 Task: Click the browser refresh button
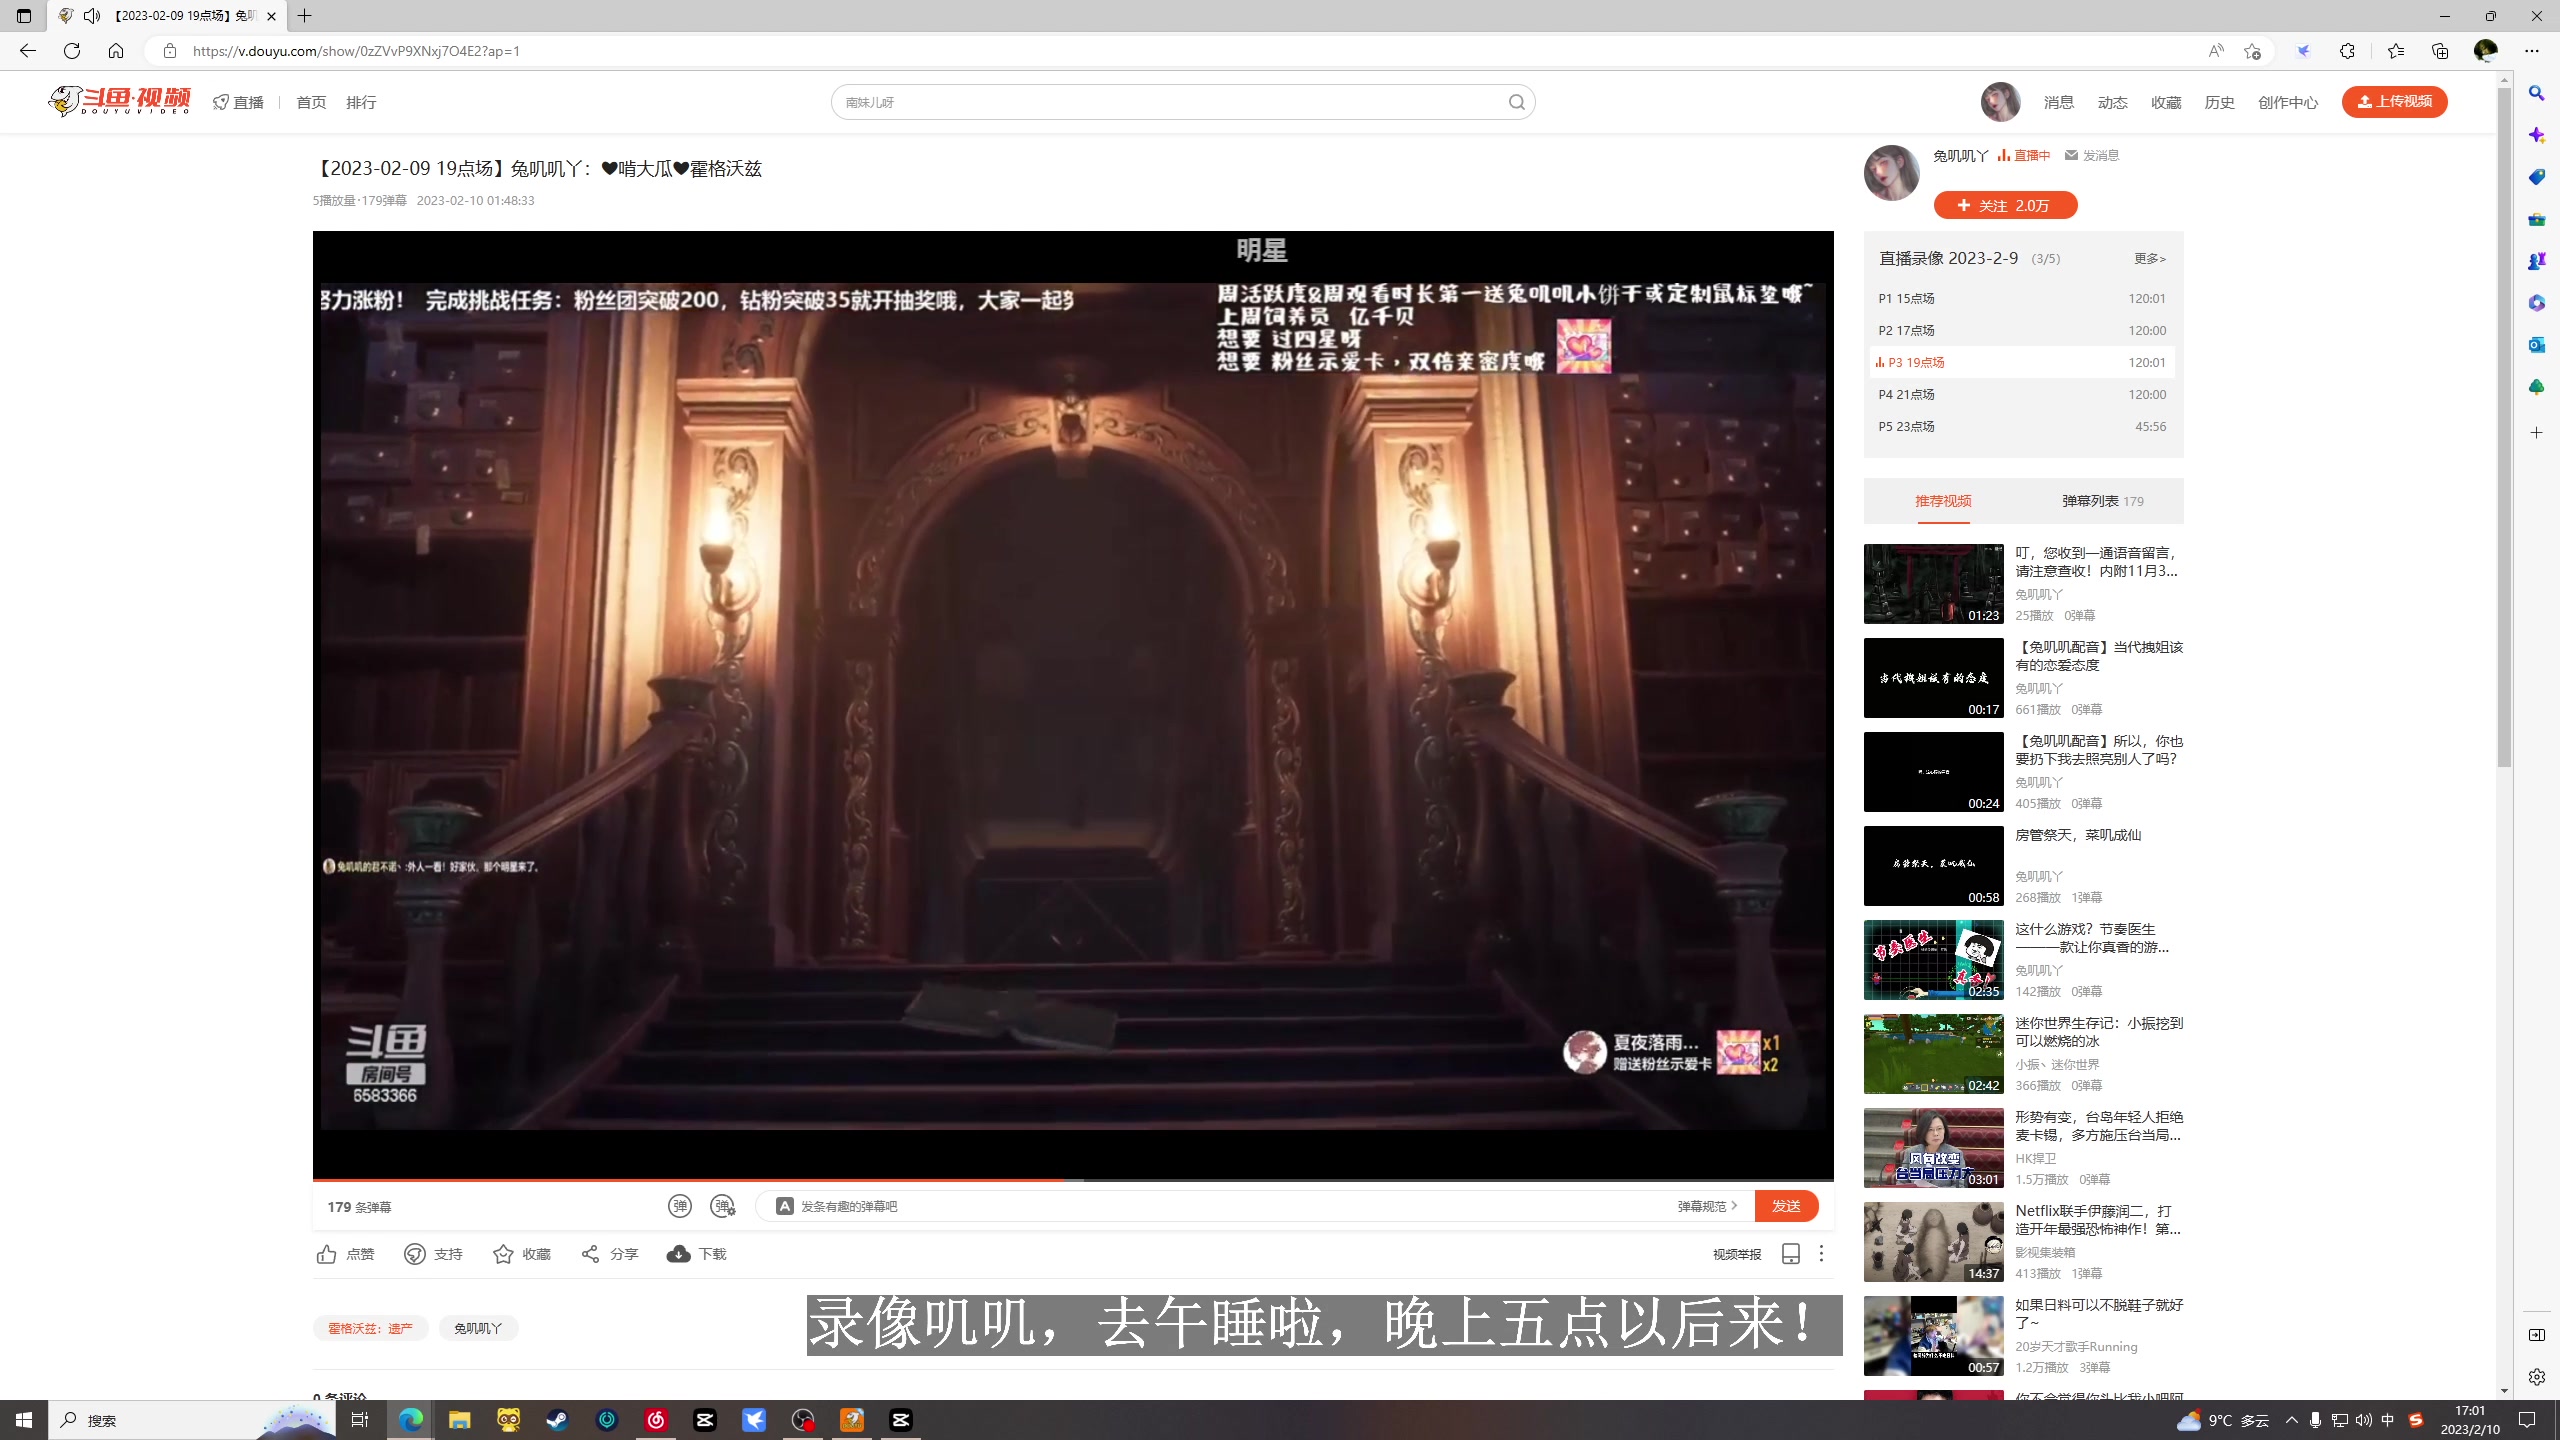72,51
